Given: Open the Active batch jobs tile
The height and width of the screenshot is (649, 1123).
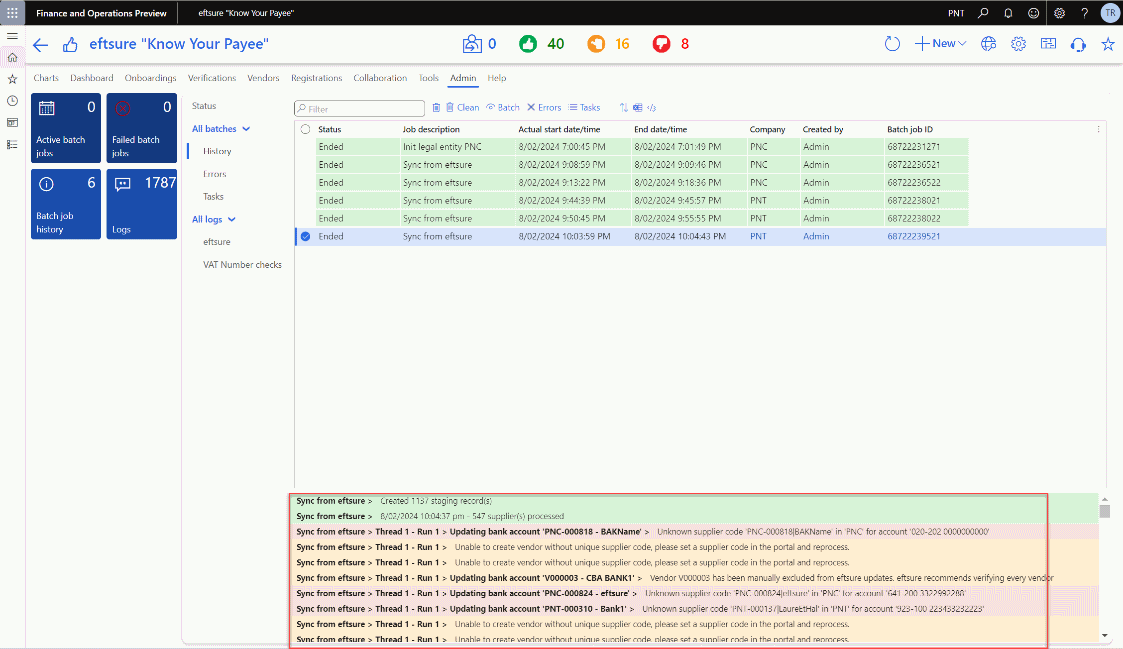Looking at the screenshot, I should (x=66, y=128).
